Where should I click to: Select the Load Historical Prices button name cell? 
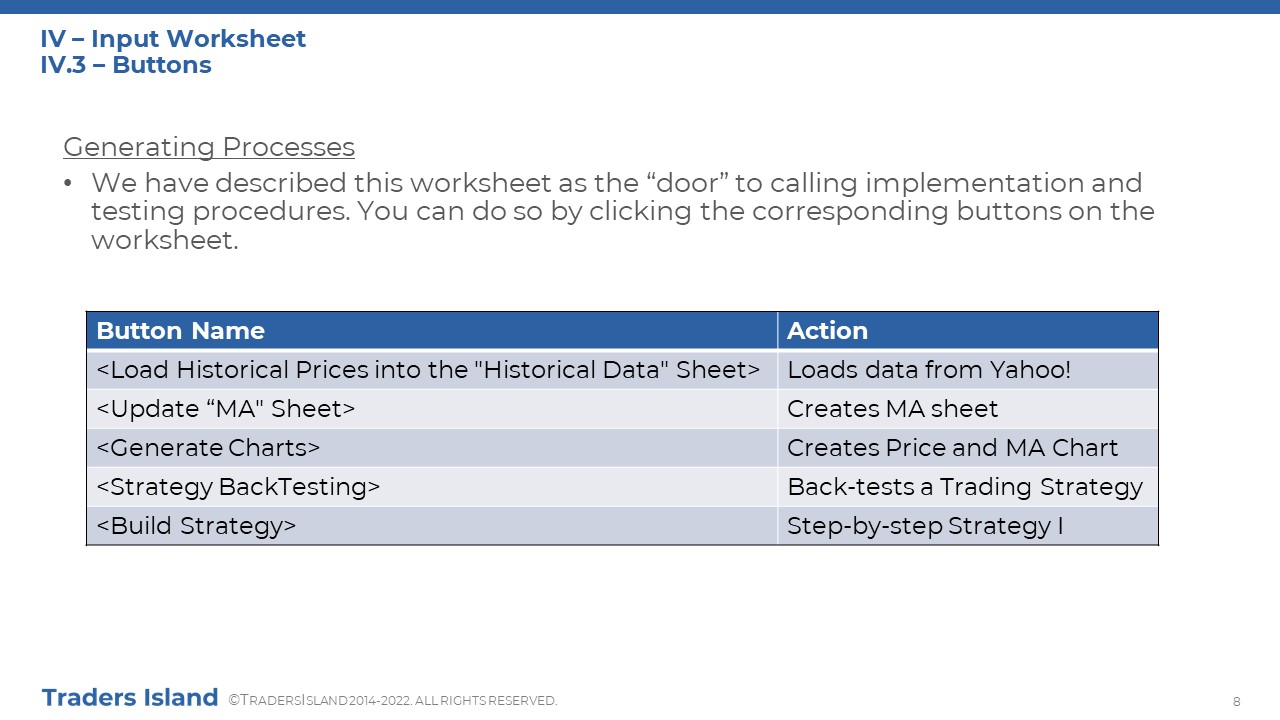432,370
